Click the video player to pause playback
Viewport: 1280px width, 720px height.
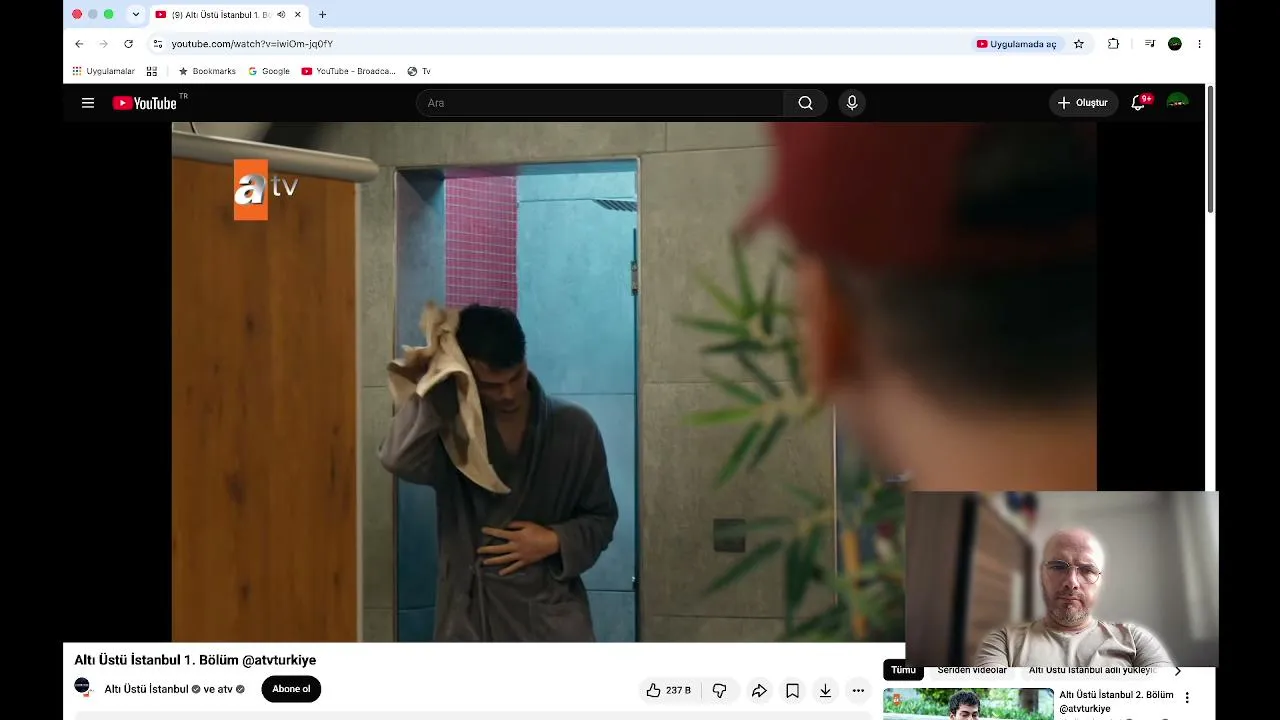(634, 382)
